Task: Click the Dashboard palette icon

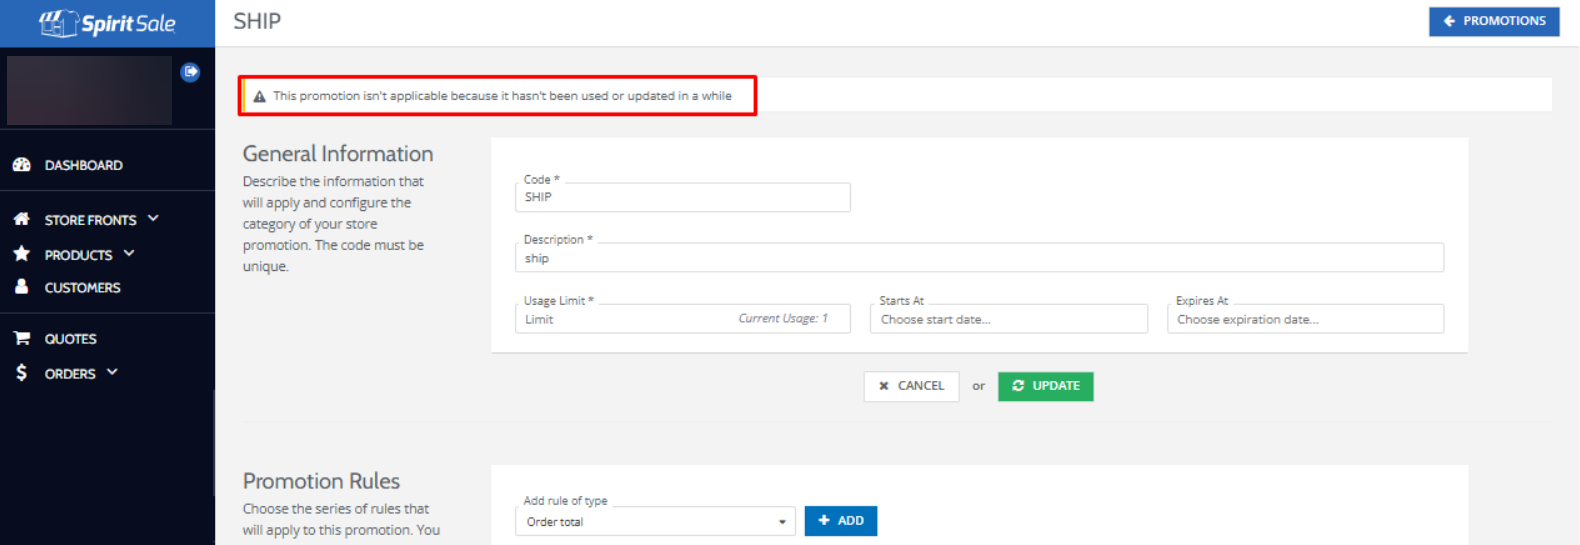Action: 22,165
